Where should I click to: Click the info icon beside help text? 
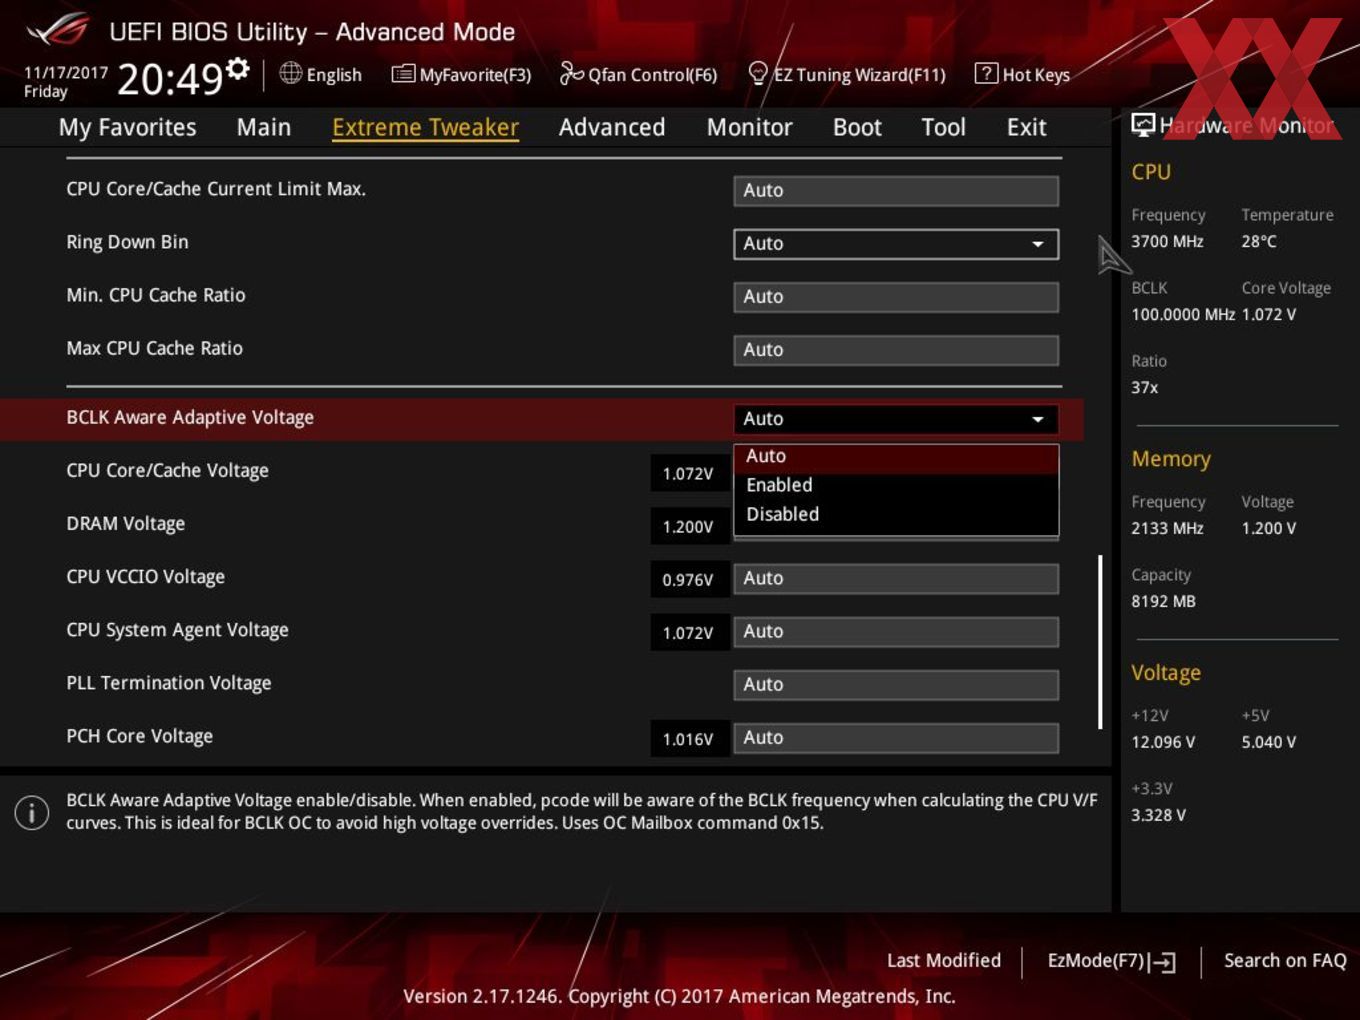point(32,812)
